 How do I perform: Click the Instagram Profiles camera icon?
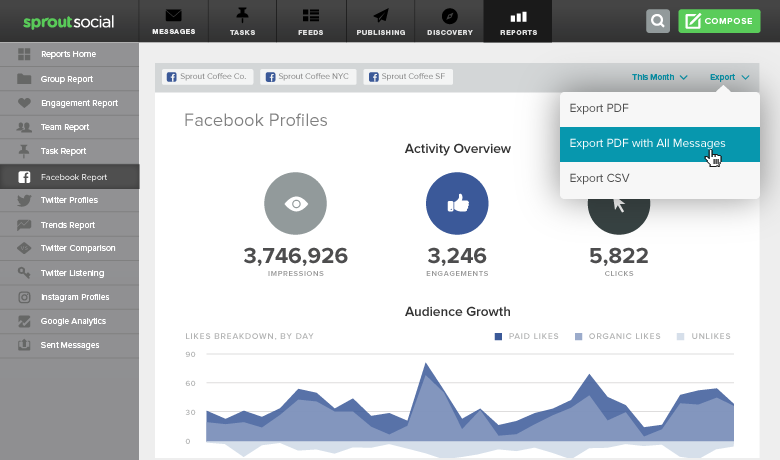pos(24,297)
